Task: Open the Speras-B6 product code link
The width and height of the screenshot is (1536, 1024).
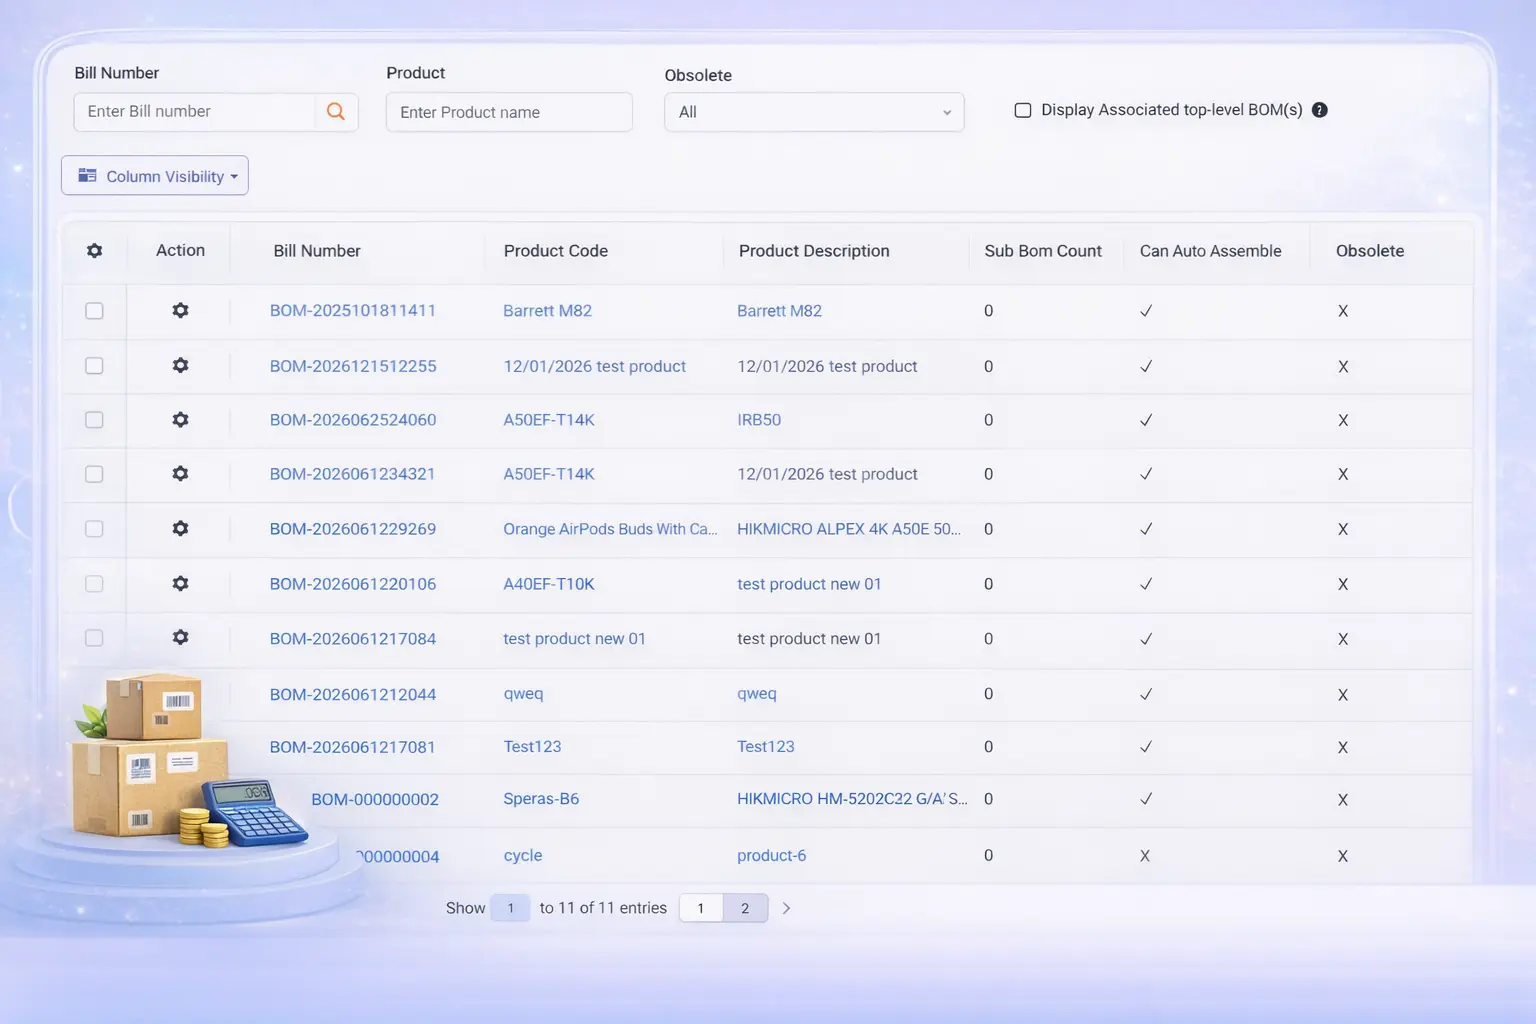Action: (541, 799)
